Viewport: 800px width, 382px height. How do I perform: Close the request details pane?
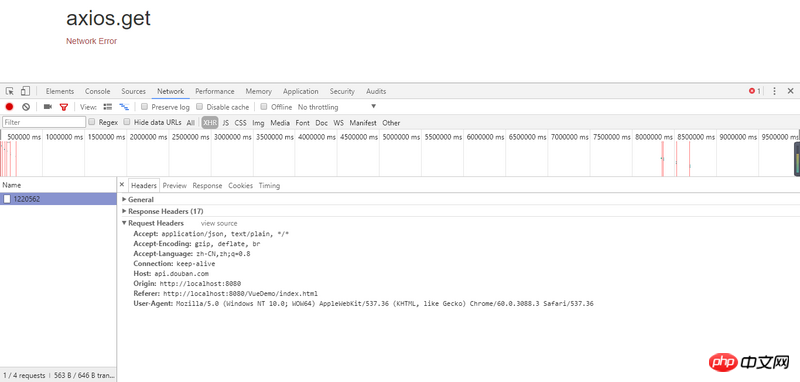[x=121, y=185]
